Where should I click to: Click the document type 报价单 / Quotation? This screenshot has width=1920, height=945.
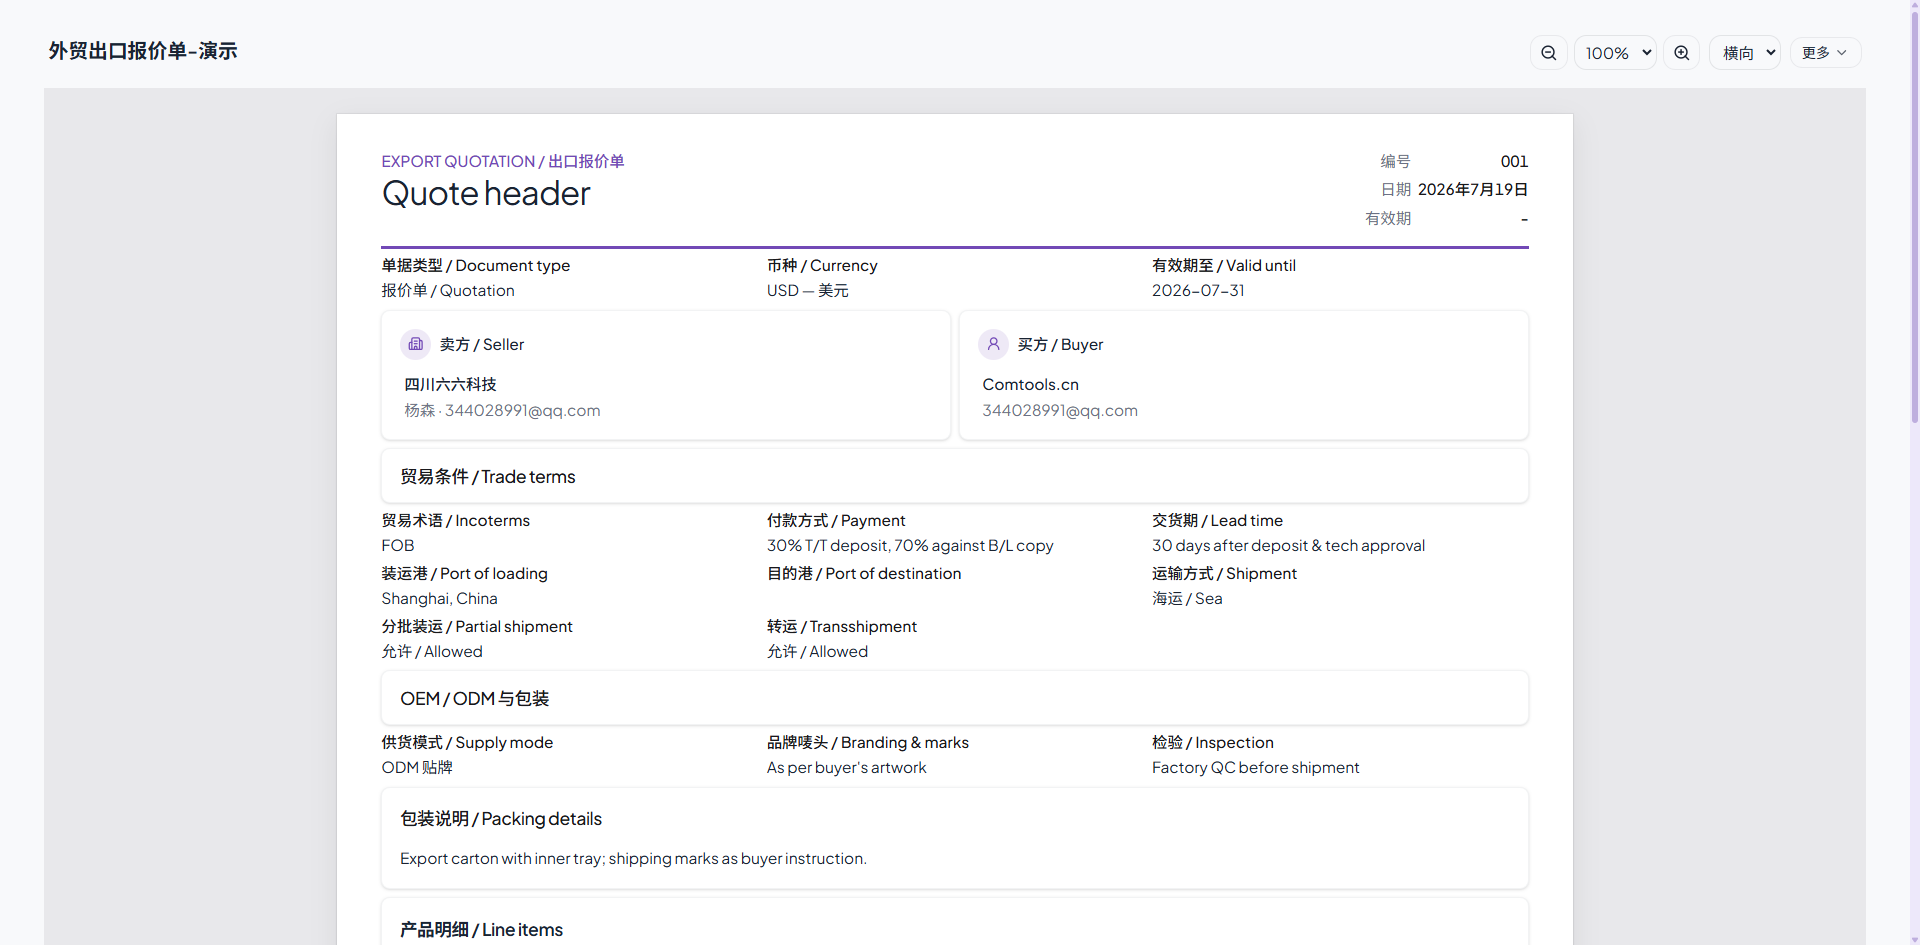pos(448,290)
